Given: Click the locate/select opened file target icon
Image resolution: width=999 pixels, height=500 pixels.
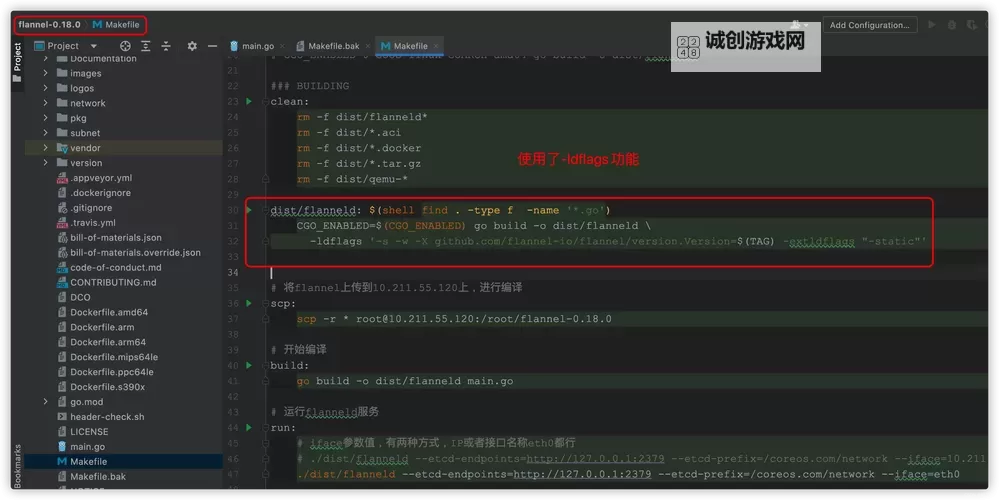Looking at the screenshot, I should [125, 46].
